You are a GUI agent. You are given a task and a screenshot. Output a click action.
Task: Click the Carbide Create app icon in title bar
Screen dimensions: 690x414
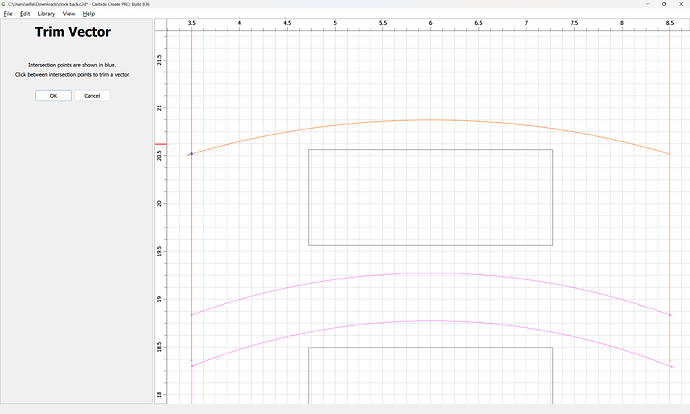pyautogui.click(x=4, y=4)
